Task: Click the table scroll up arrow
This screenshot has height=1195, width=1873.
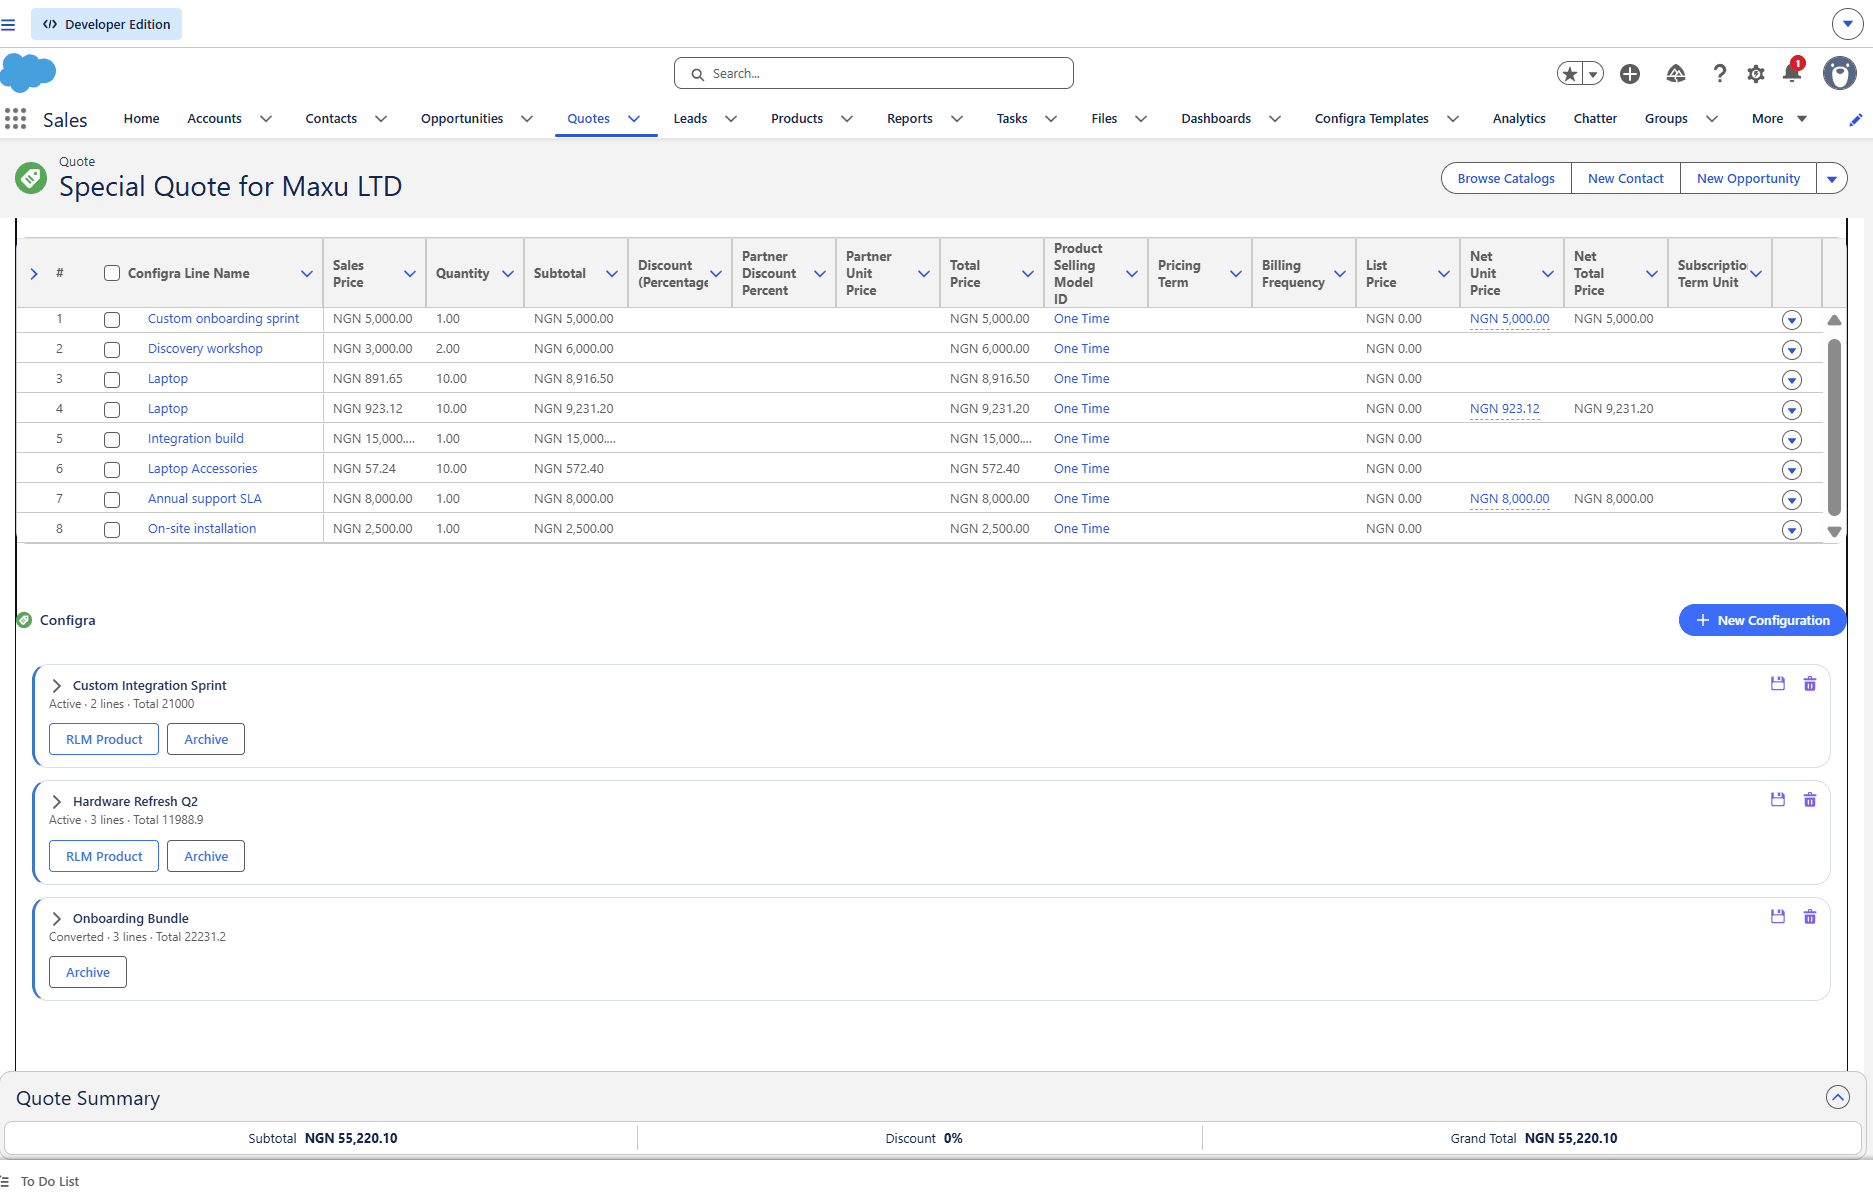Action: pos(1834,320)
